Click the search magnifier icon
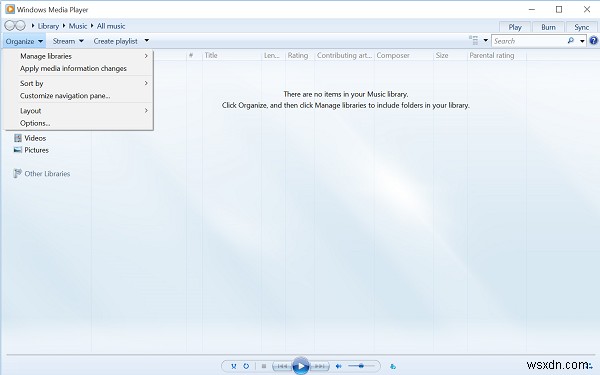600x375 pixels. pyautogui.click(x=571, y=41)
